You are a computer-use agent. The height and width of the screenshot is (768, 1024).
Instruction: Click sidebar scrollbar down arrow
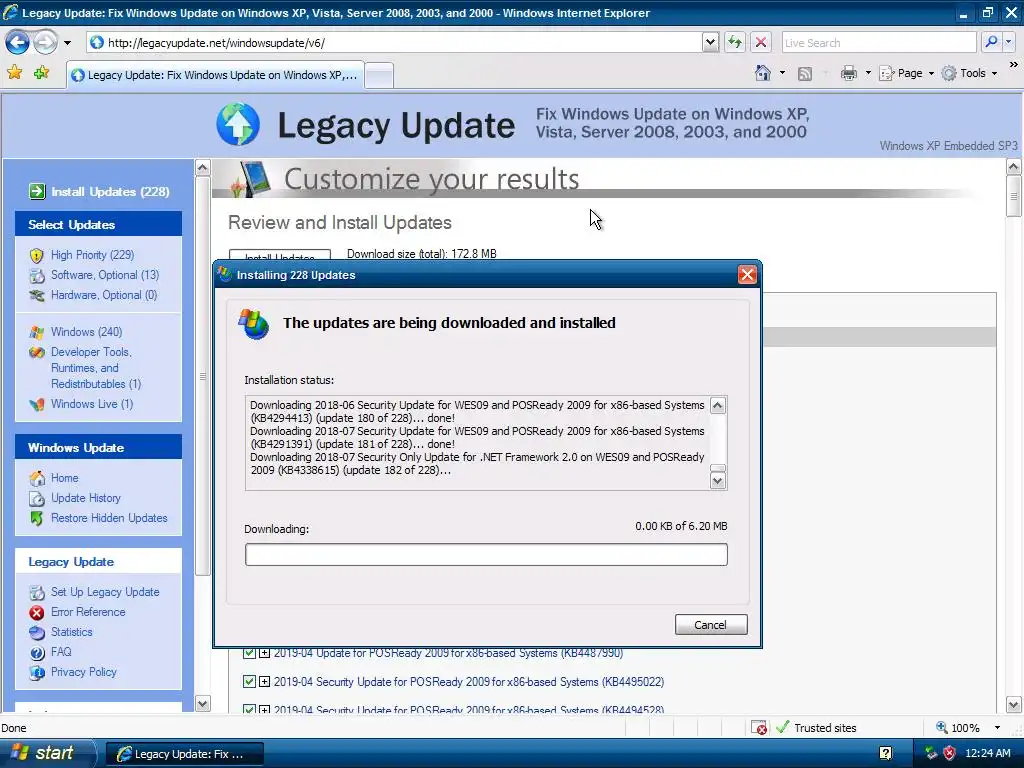tap(202, 703)
